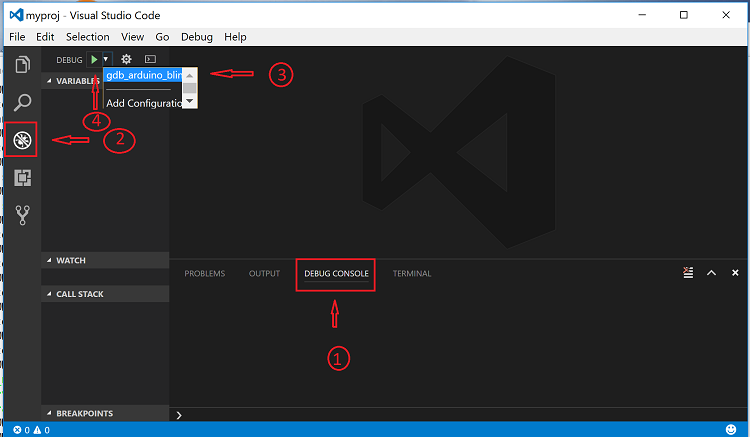Send feedback via the smiley status bar icon
The height and width of the screenshot is (437, 750).
[x=731, y=429]
